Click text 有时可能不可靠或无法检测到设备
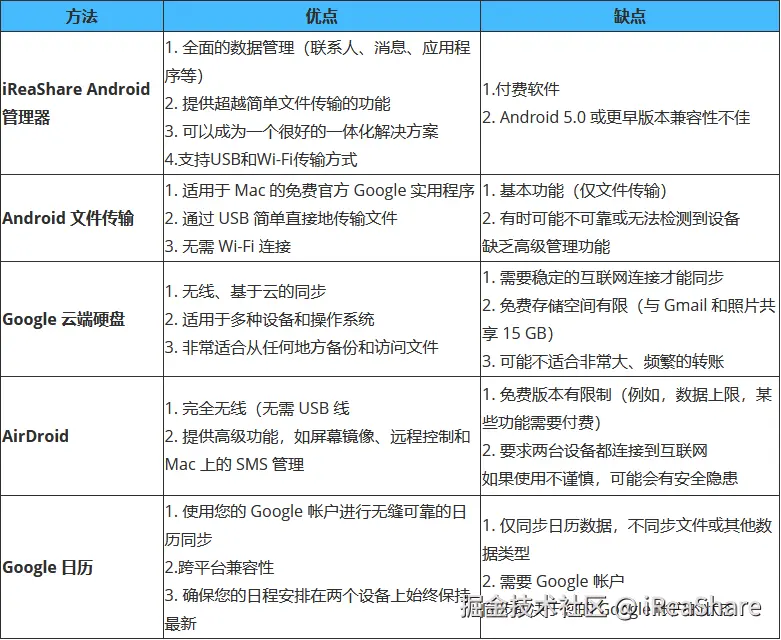The width and height of the screenshot is (781, 640). [620, 218]
